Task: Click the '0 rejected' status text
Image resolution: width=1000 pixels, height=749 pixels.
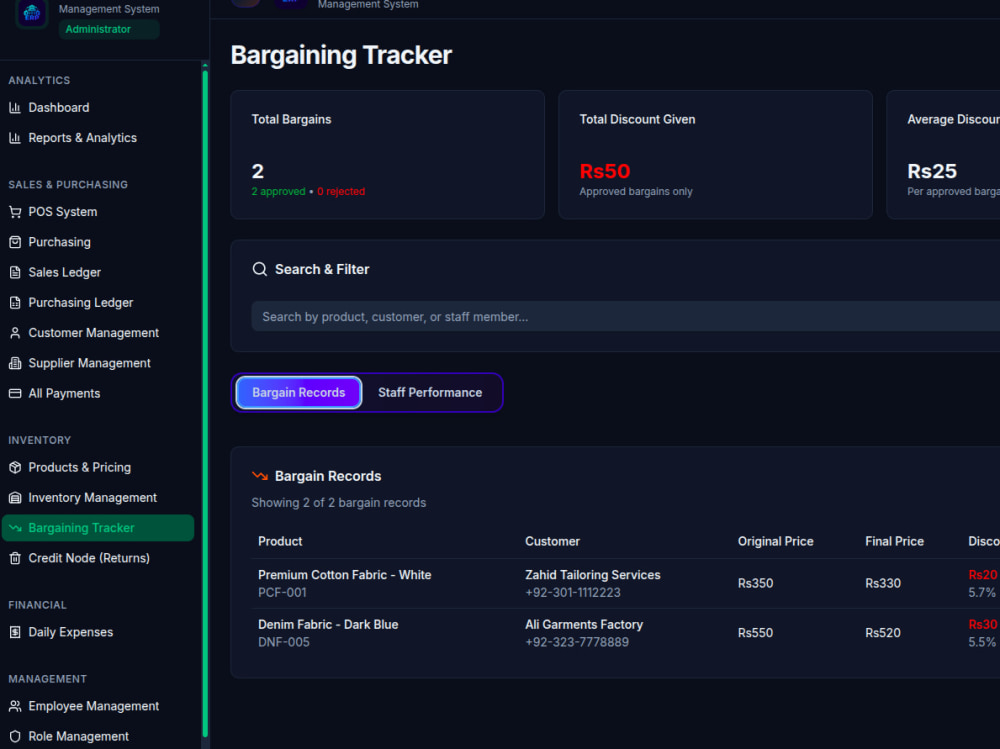Action: pos(341,191)
